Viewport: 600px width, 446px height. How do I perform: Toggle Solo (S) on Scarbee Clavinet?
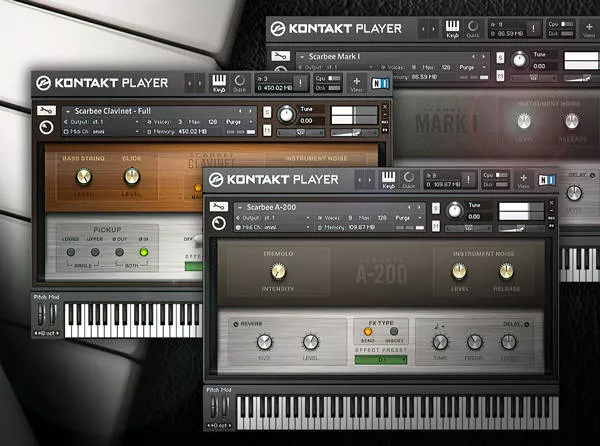pos(267,112)
